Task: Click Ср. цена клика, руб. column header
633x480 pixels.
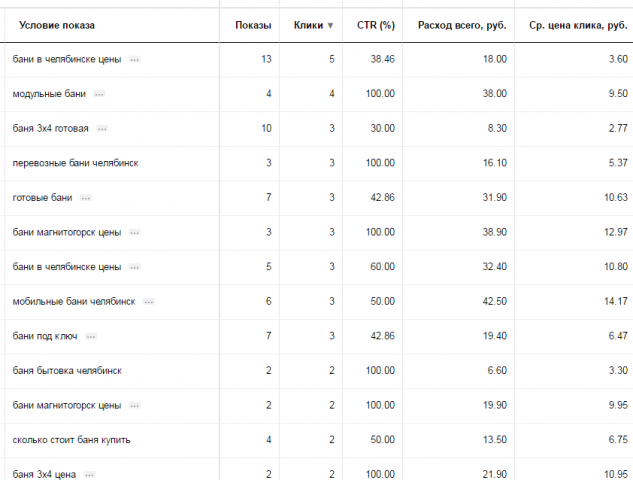Action: point(578,26)
